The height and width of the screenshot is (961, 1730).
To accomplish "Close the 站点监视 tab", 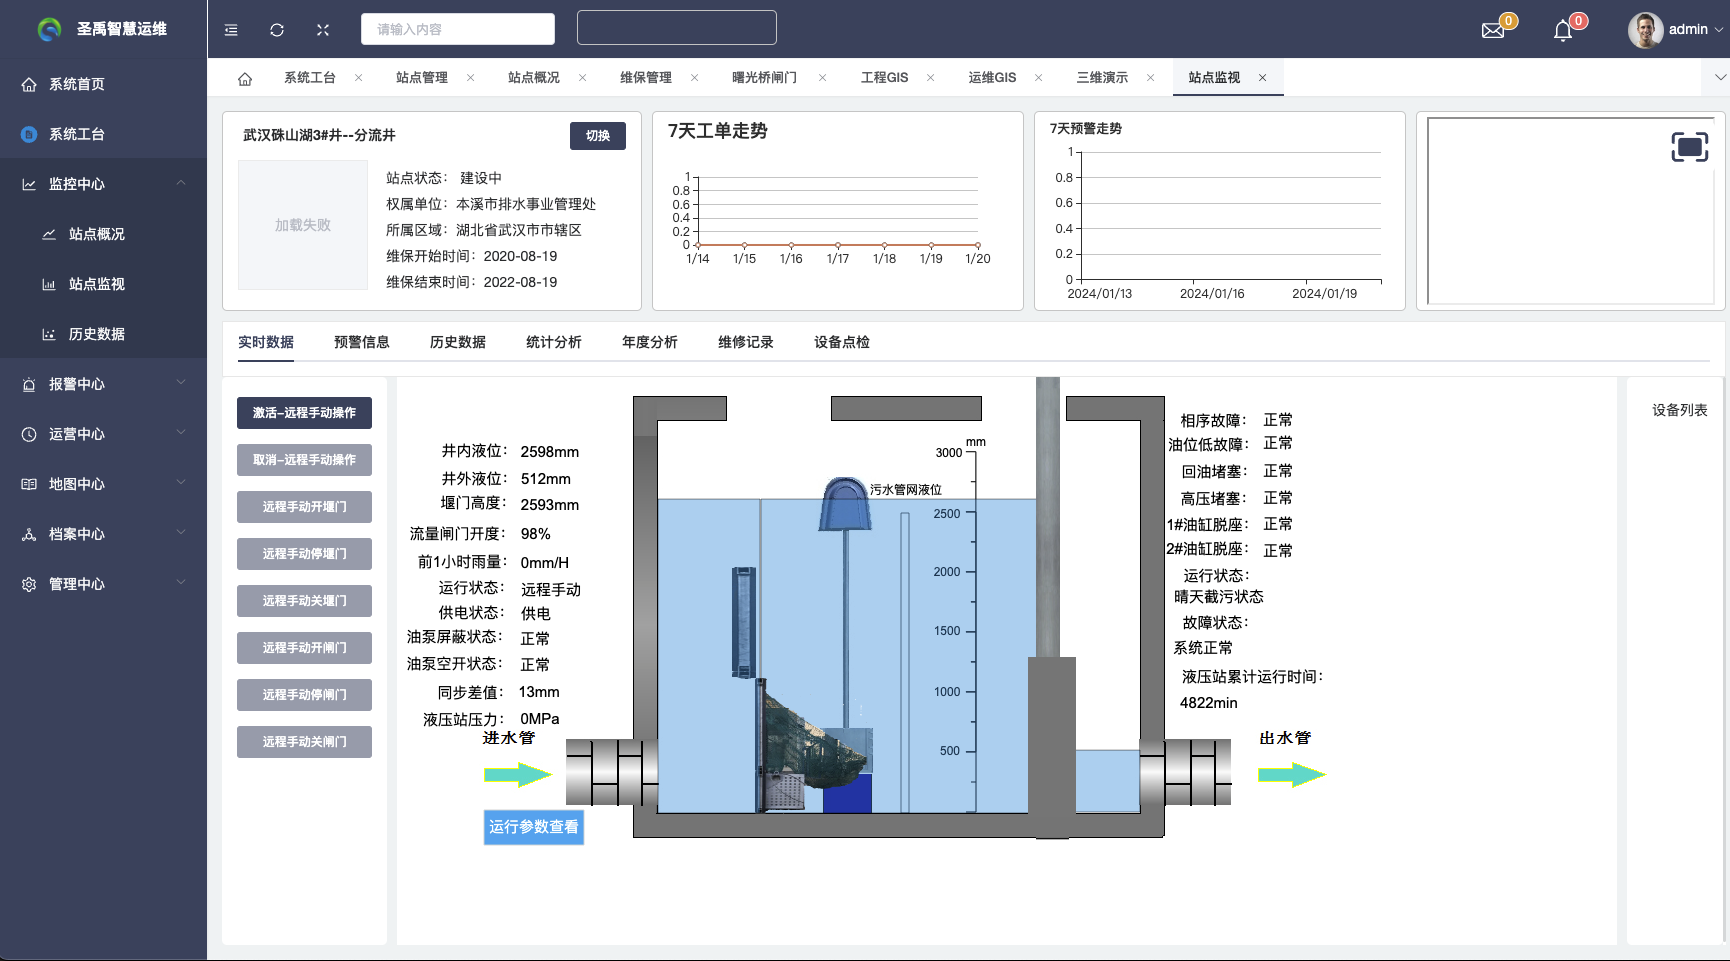I will coord(1262,78).
